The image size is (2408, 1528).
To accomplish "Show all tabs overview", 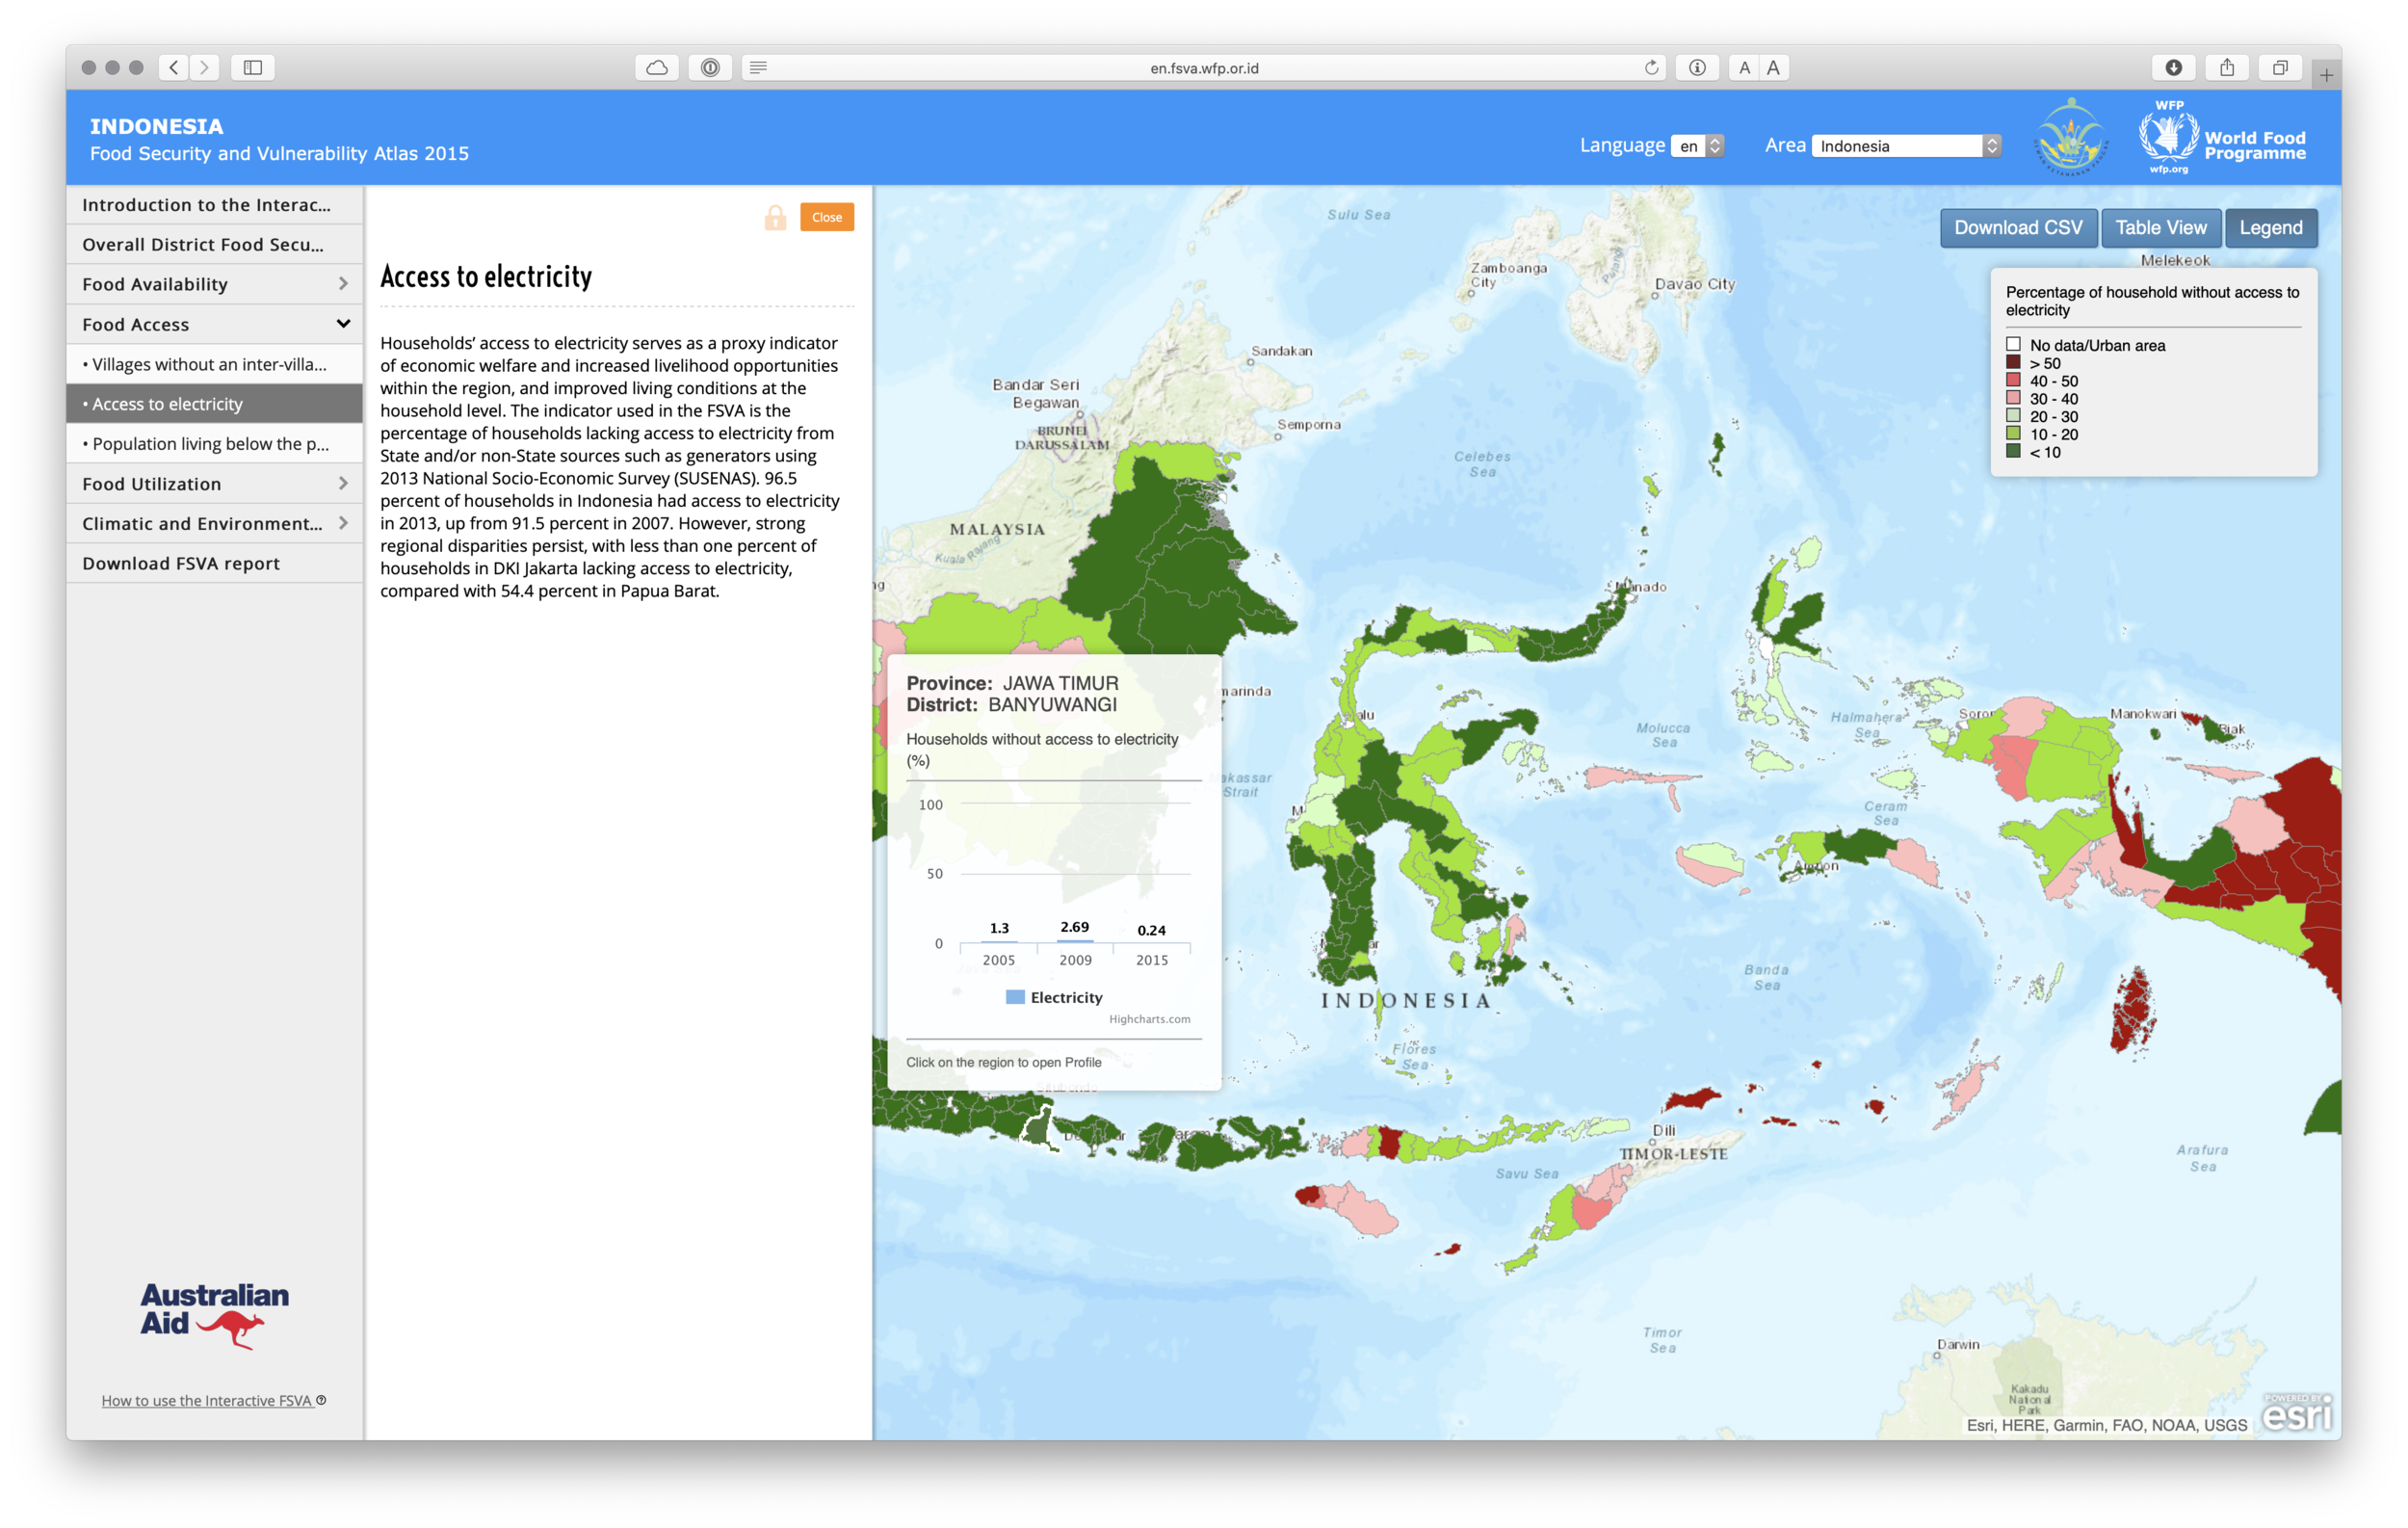I will 2280,67.
